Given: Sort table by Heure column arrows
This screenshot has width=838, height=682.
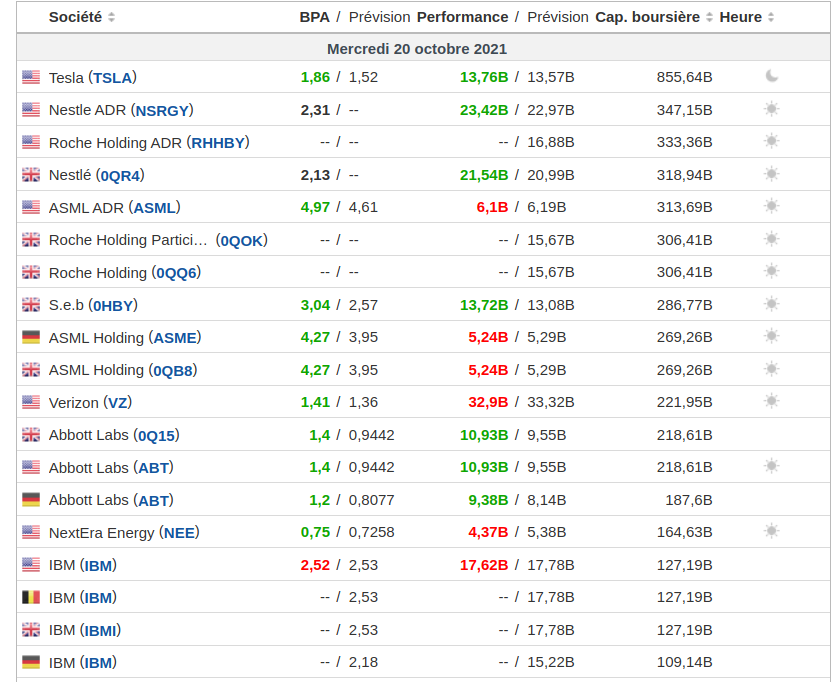Looking at the screenshot, I should [771, 17].
